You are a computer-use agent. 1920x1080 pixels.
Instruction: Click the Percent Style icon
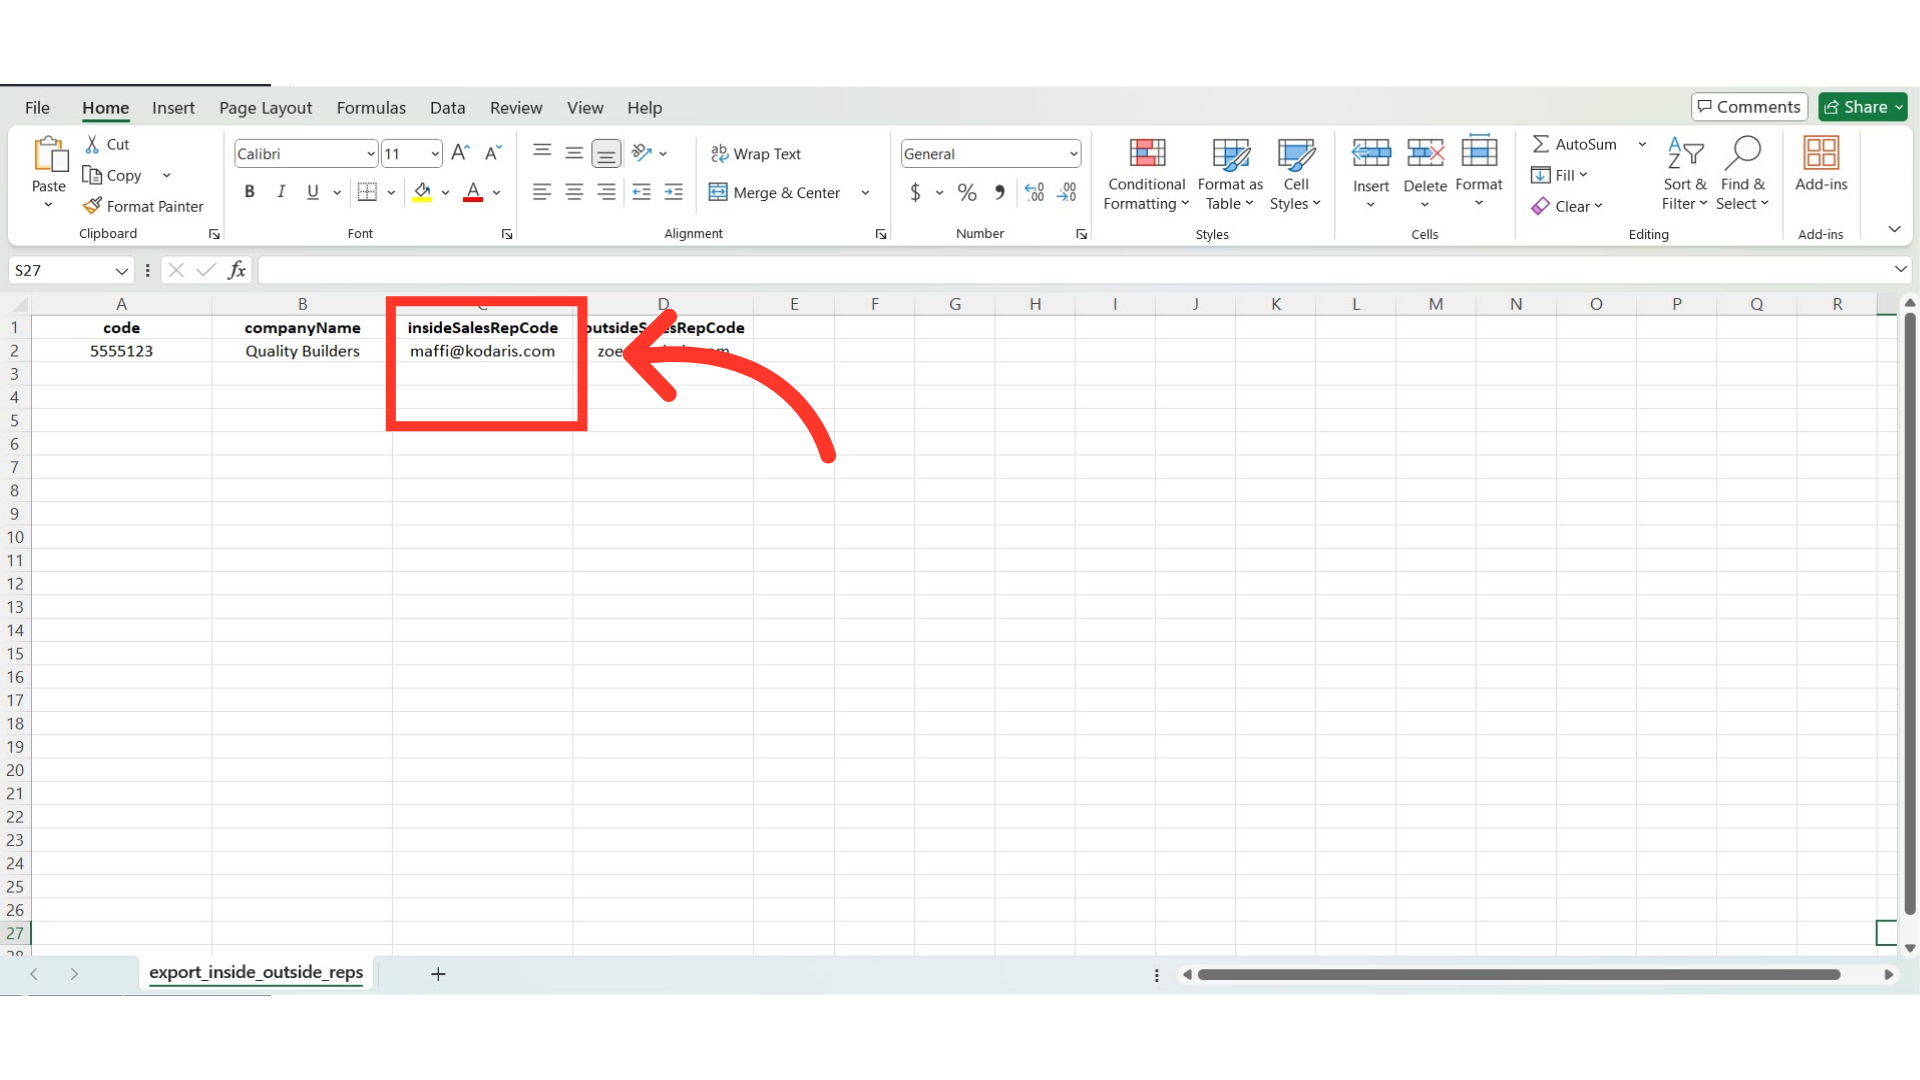click(967, 192)
